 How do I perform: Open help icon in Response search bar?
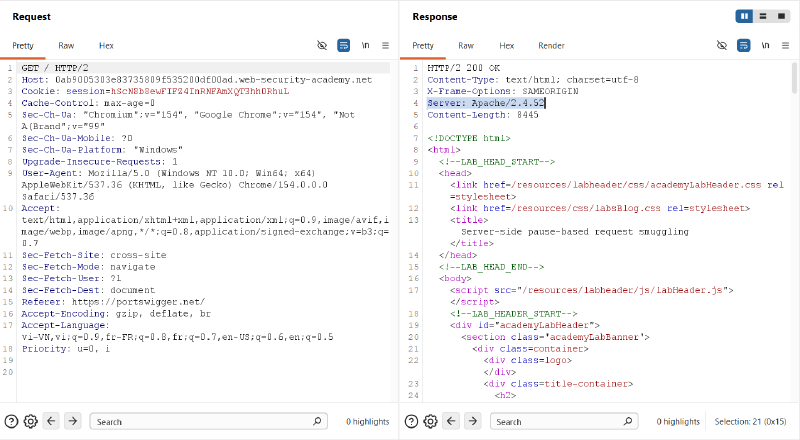click(x=411, y=422)
